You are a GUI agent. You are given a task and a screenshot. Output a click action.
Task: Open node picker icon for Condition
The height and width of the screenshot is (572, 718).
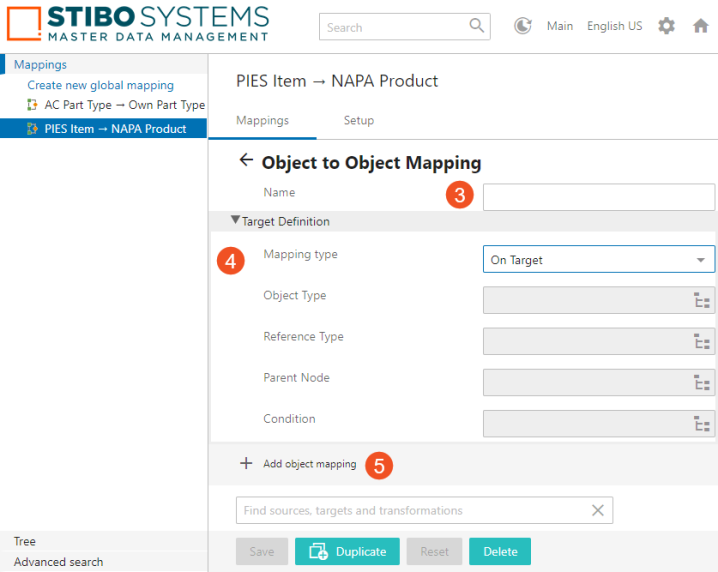click(702, 424)
